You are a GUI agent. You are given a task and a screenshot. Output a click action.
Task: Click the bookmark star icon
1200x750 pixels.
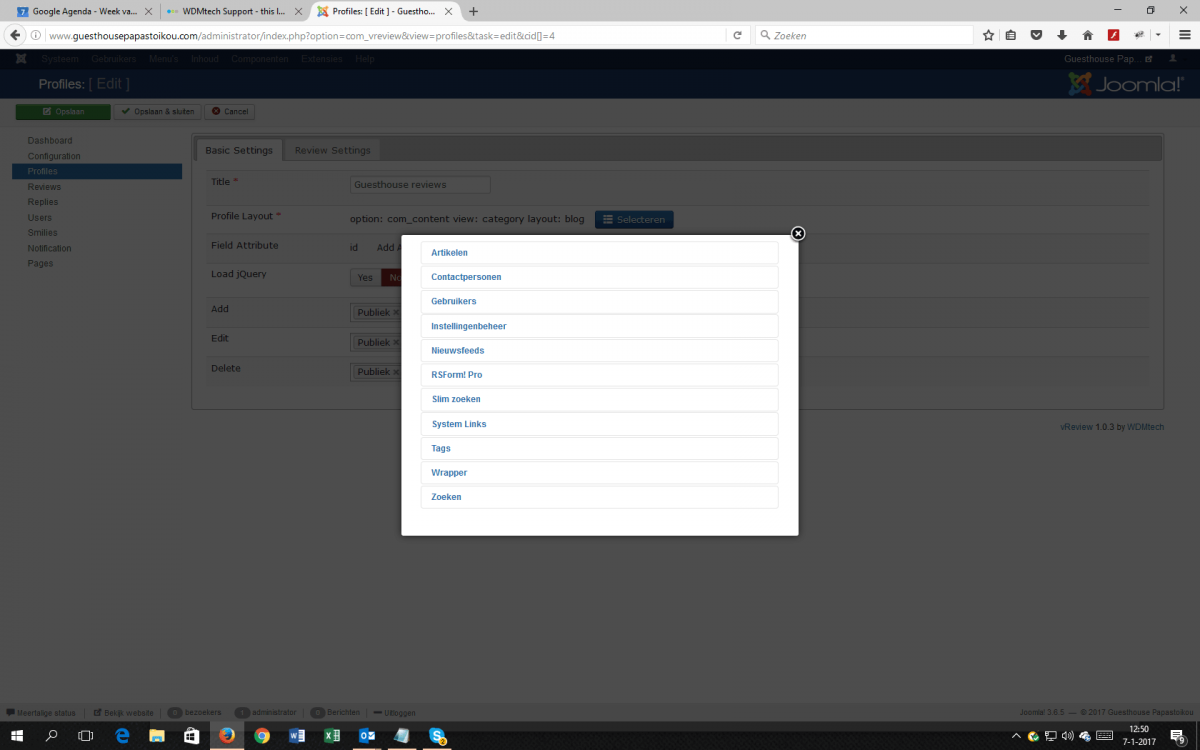coord(988,35)
